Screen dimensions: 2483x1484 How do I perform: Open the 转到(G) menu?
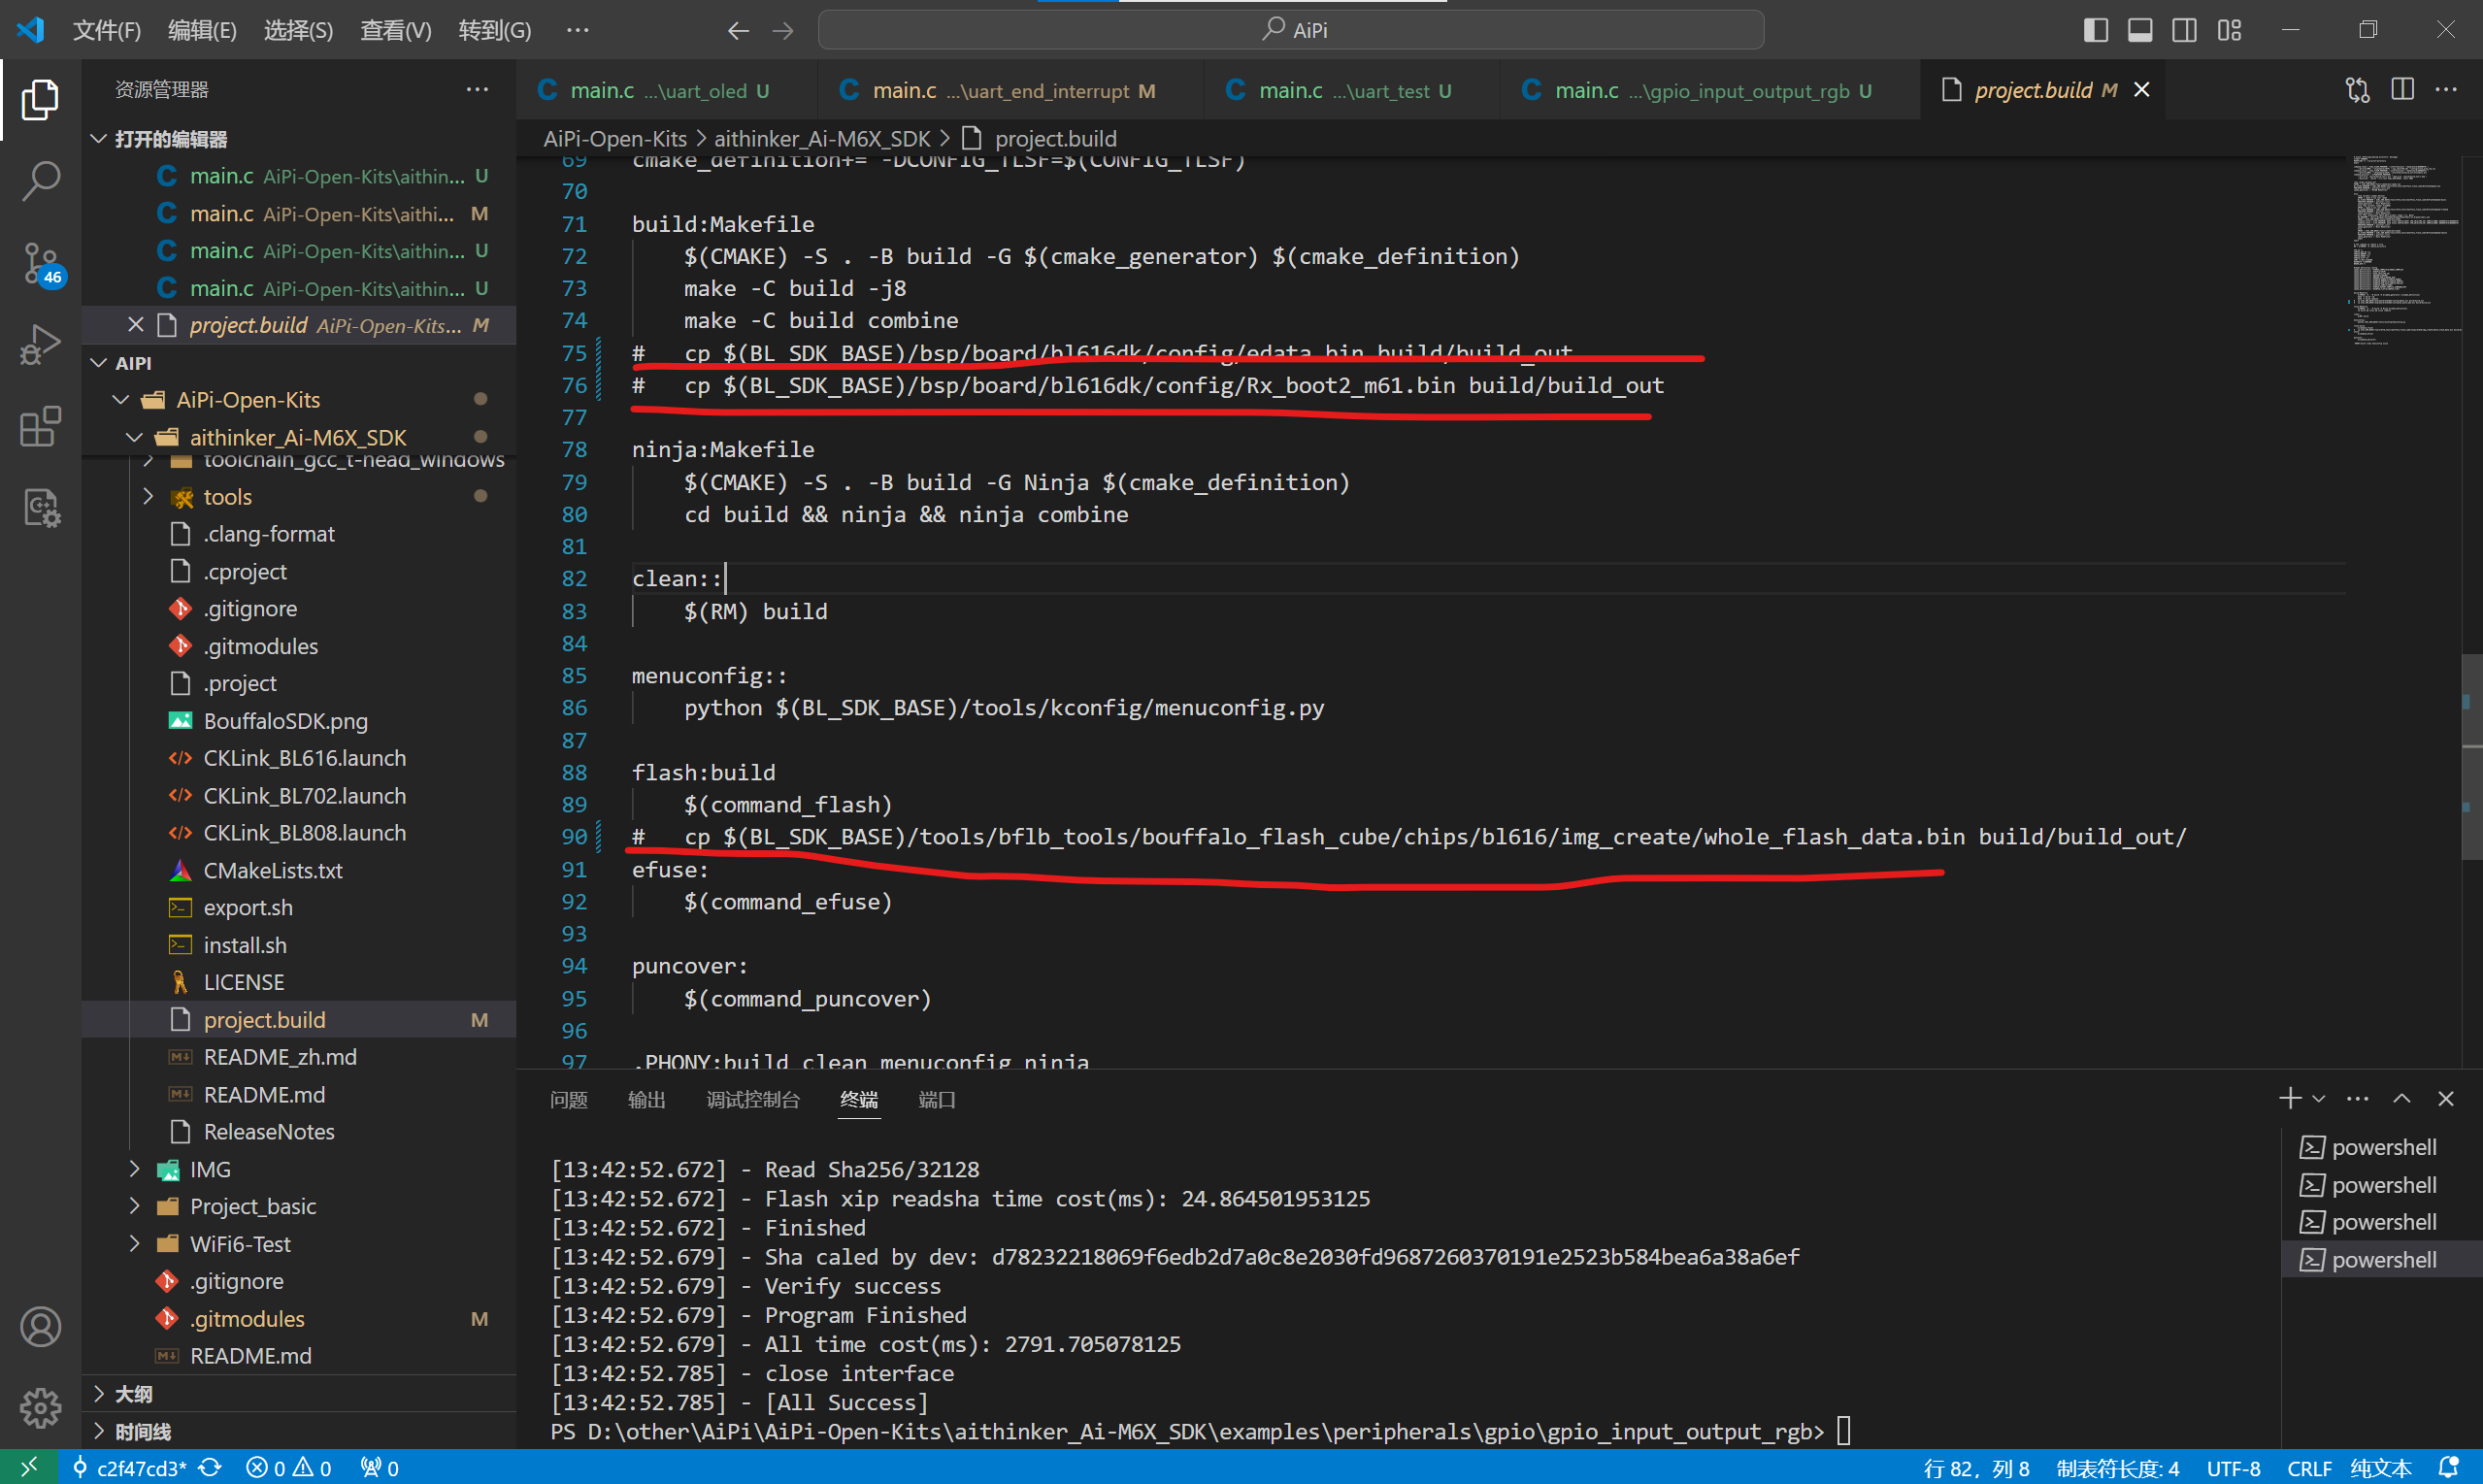(495, 31)
